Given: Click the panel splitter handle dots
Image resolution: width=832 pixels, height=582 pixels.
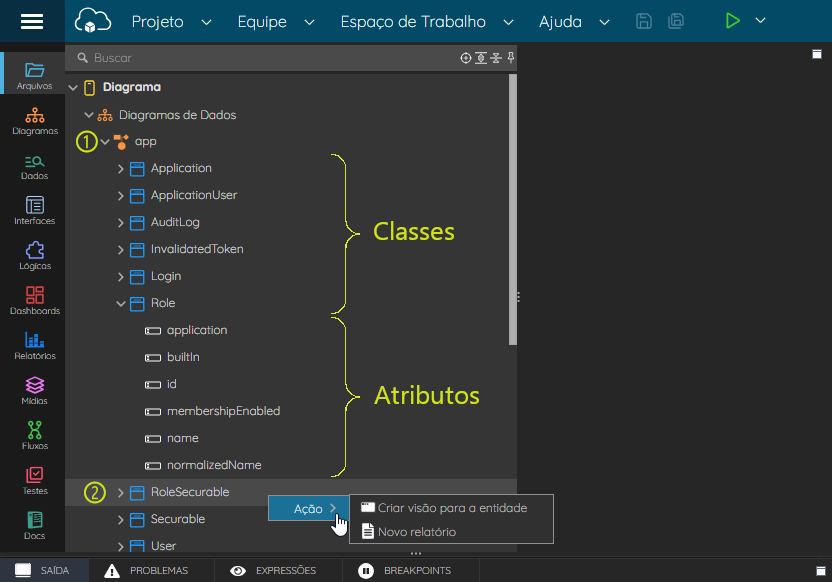Looking at the screenshot, I should 518,297.
